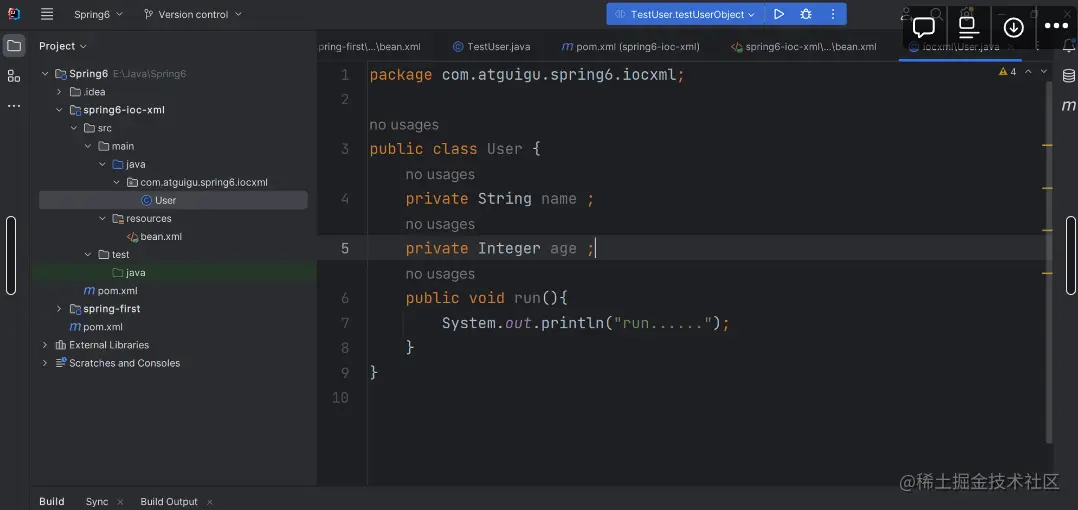
Task: Run TestUser.testUserObject with the play icon
Action: tap(778, 14)
